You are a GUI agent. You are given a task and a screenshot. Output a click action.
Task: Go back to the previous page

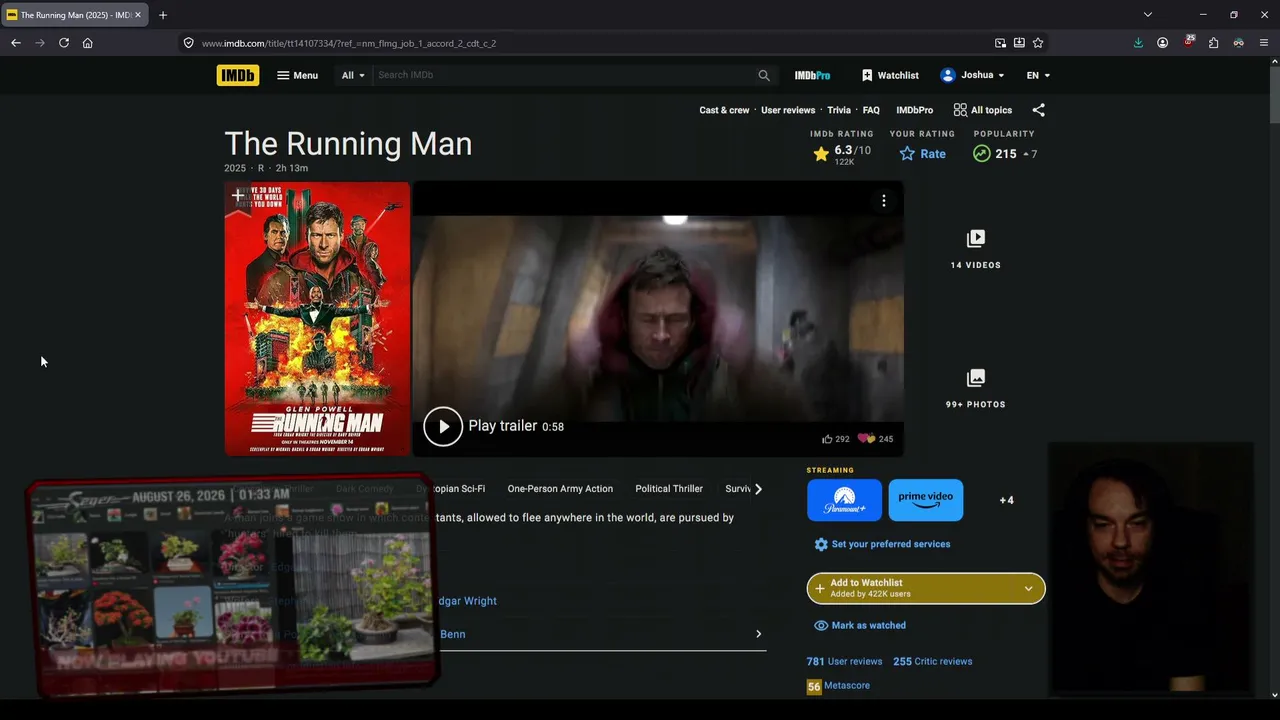(x=16, y=43)
